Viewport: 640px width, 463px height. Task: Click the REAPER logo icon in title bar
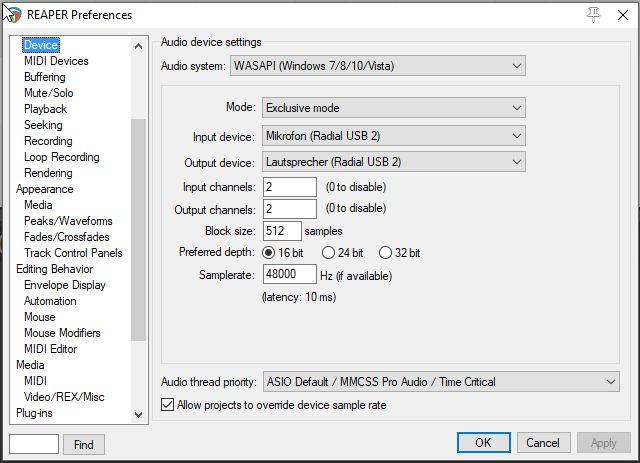(x=12, y=15)
